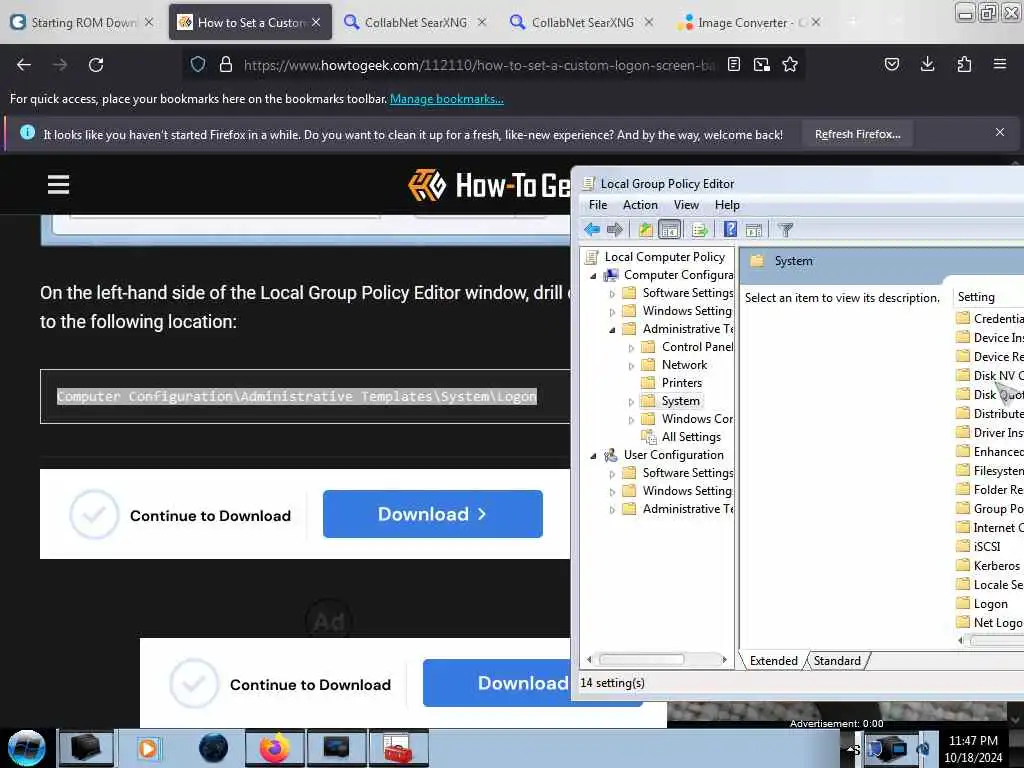Open the tracking protection shield icon
Image resolution: width=1024 pixels, height=768 pixels.
pos(198,65)
